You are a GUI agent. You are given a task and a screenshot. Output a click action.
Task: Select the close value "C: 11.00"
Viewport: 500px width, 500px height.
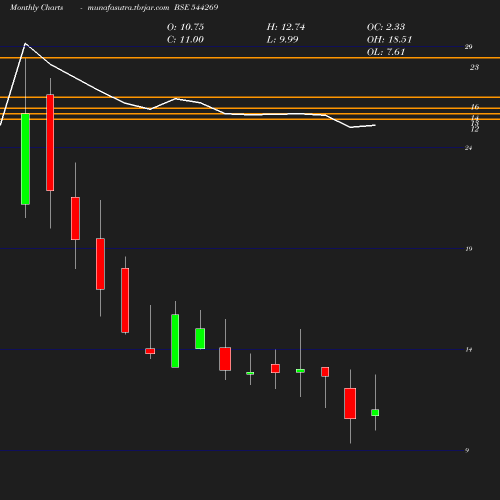185,40
